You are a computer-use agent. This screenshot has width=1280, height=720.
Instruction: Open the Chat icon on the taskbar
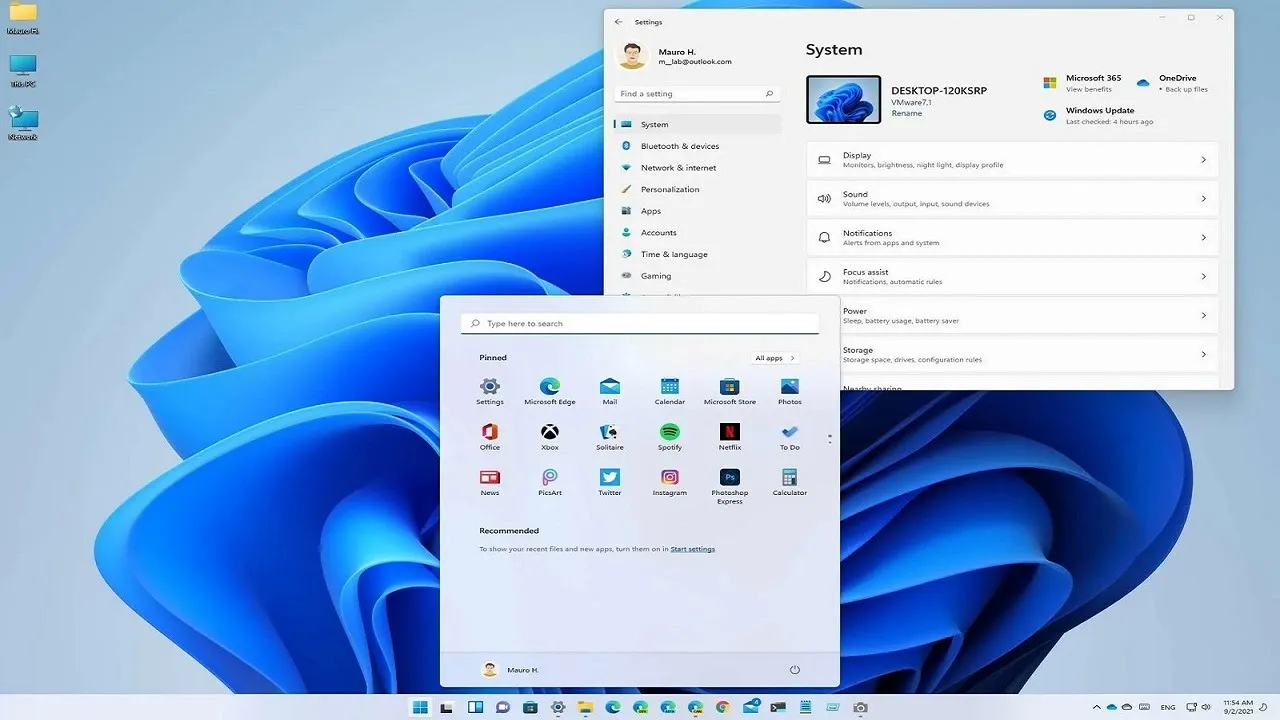(x=502, y=708)
